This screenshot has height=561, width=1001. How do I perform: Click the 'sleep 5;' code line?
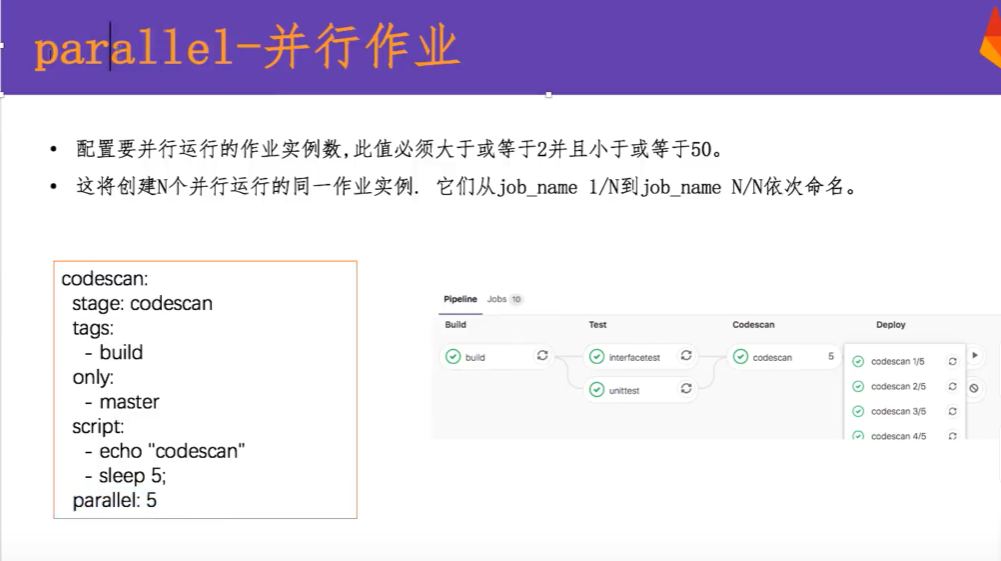(126, 475)
